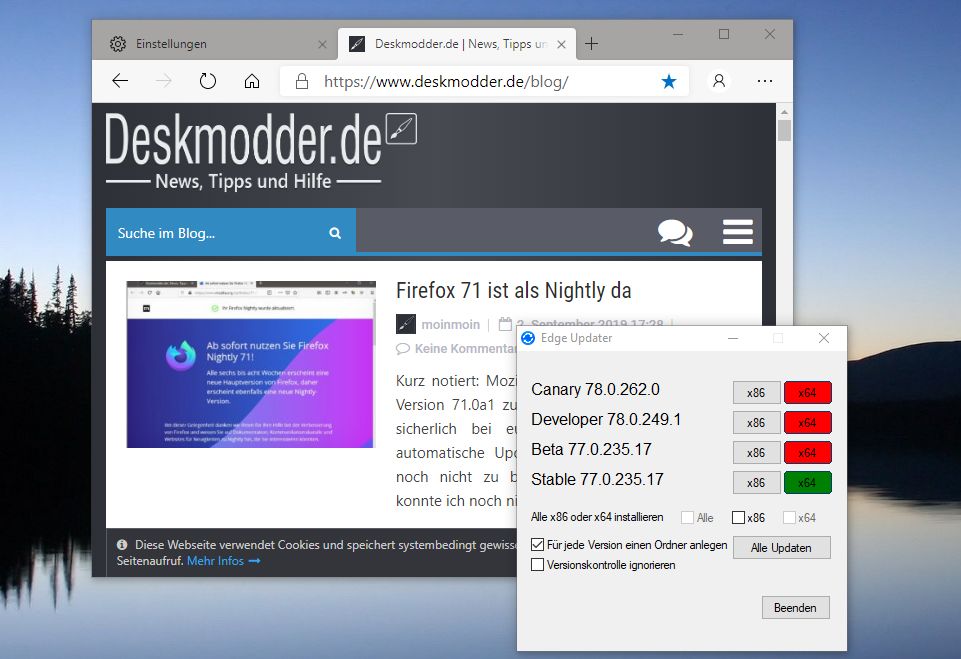Click the 'Alle x86 oder x64 installieren' label
Screen dimensions: 961x659
(597, 517)
